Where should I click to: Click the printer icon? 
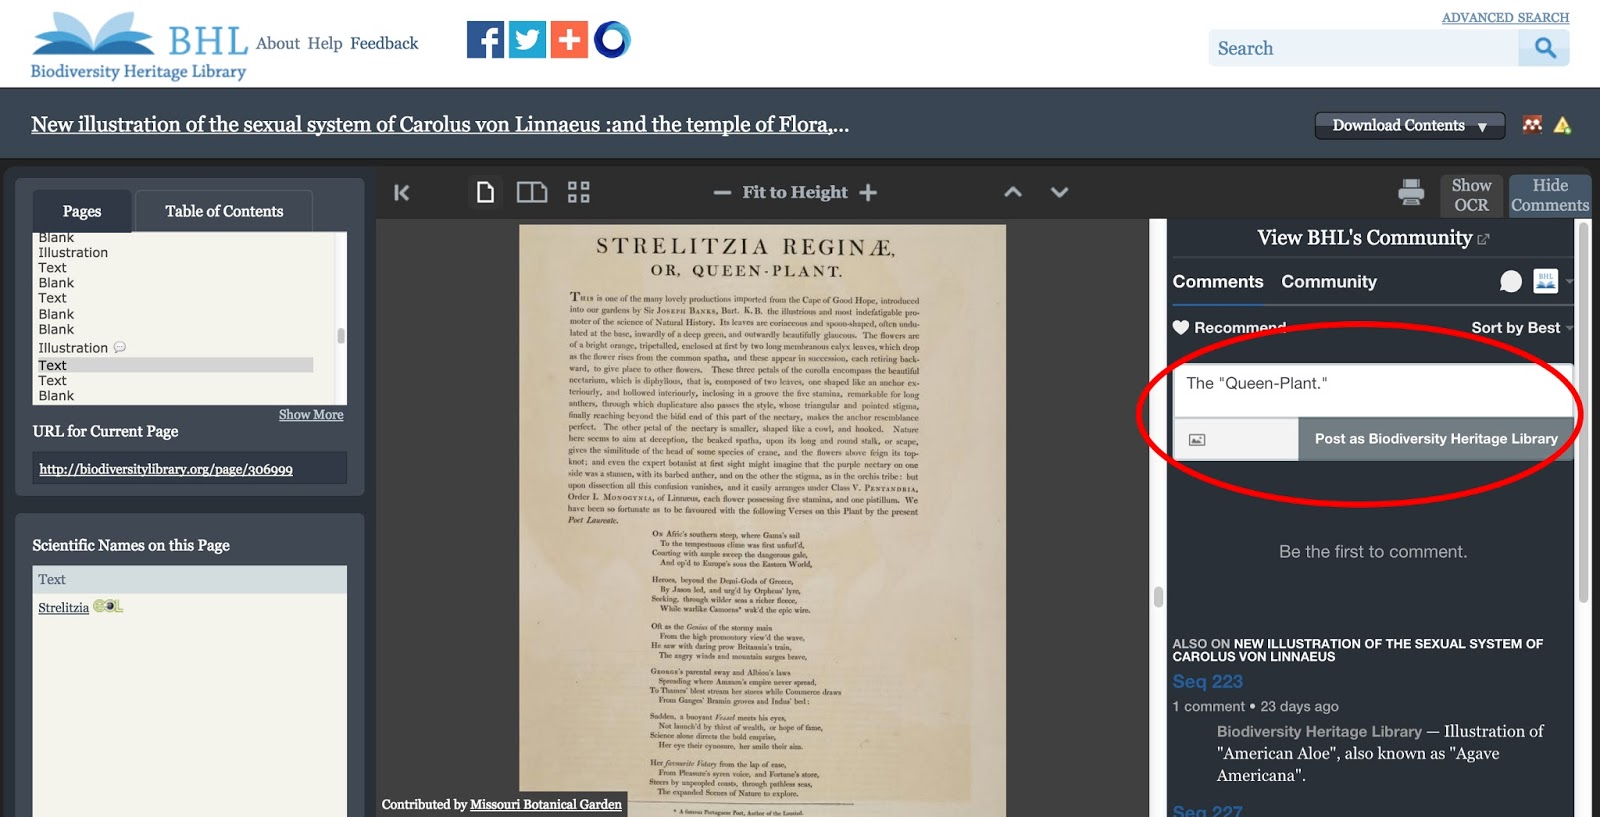pyautogui.click(x=1411, y=192)
